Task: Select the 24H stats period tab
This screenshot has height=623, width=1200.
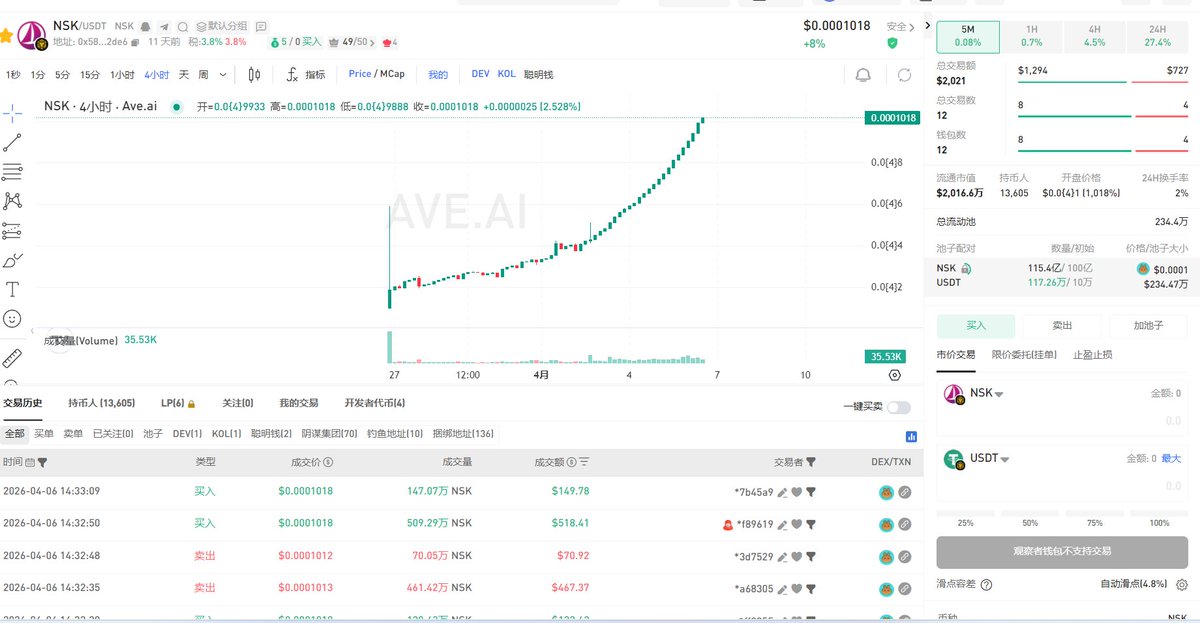Action: (1158, 36)
